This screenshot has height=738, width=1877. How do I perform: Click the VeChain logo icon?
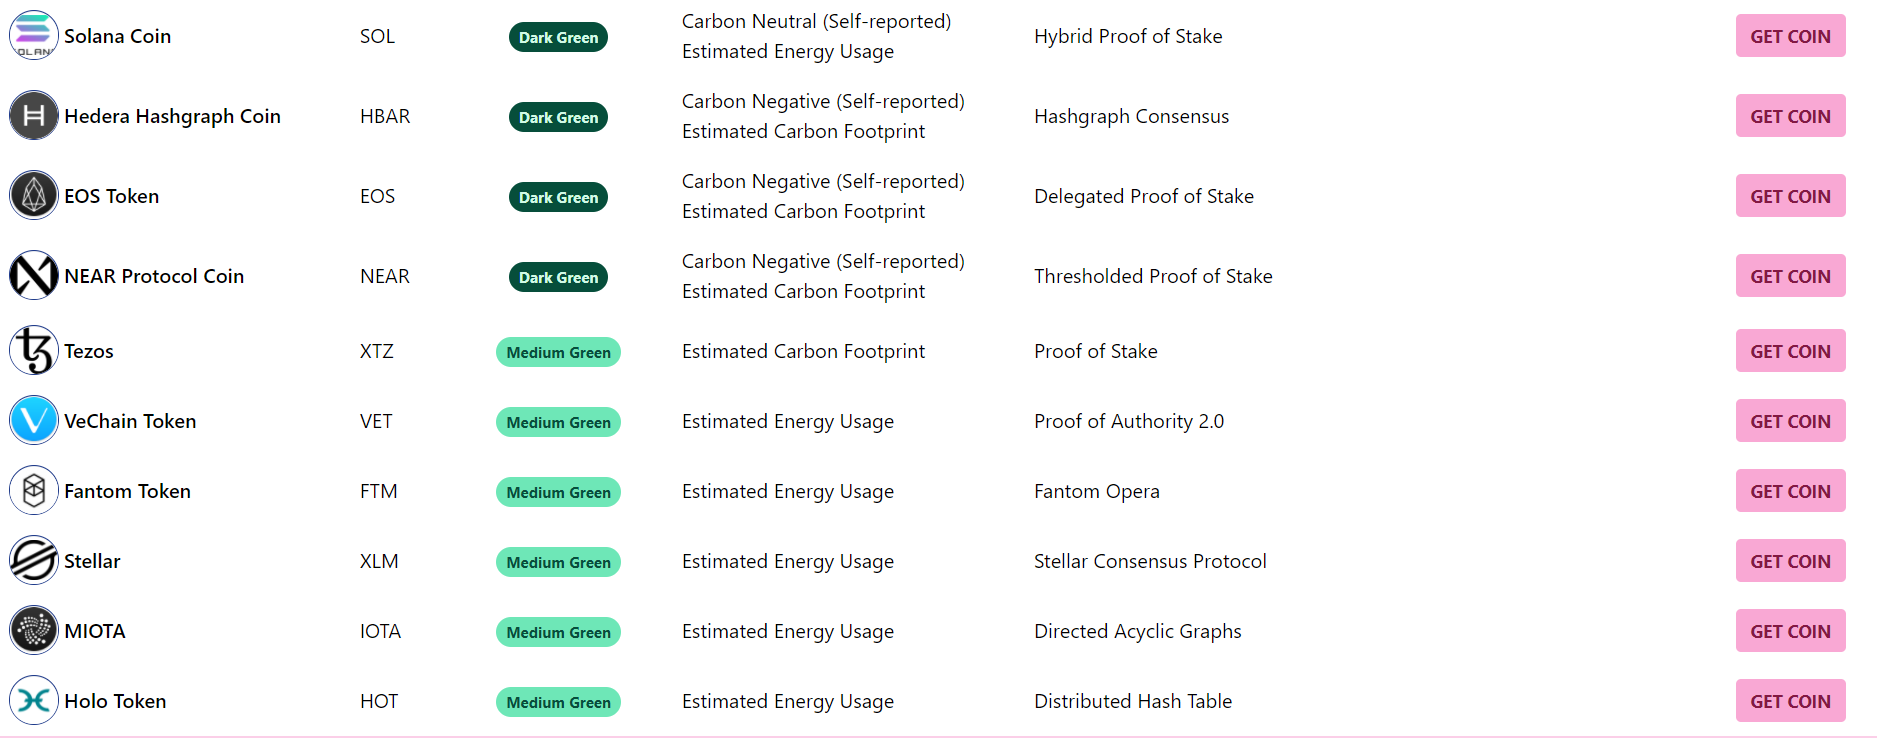(34, 421)
